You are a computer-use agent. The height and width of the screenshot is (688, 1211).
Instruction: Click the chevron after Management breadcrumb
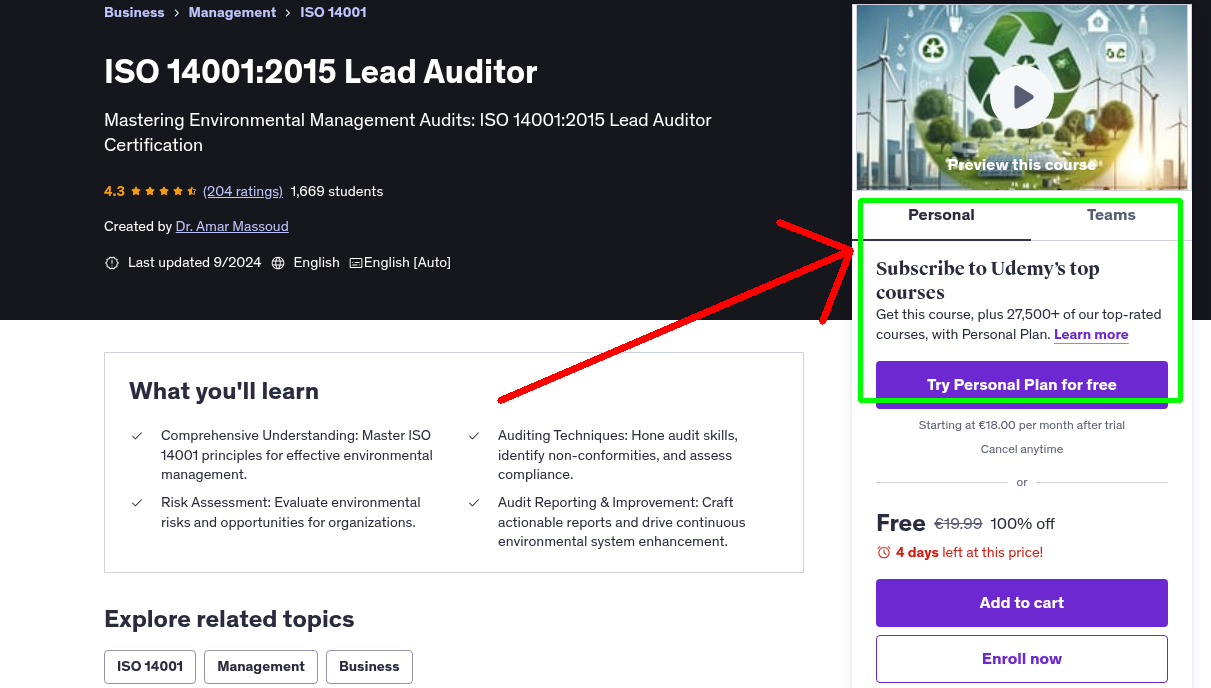click(288, 13)
